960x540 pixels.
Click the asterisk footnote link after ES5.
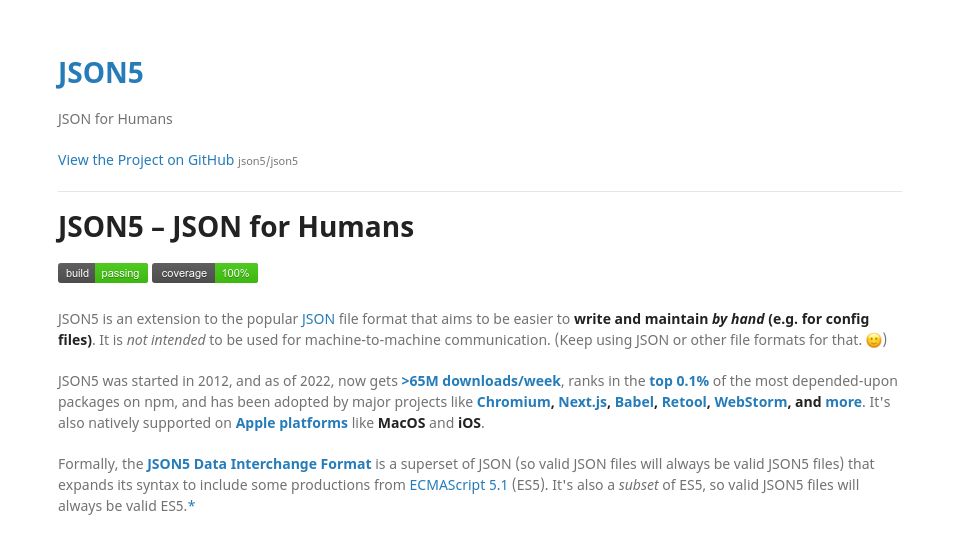tap(192, 505)
